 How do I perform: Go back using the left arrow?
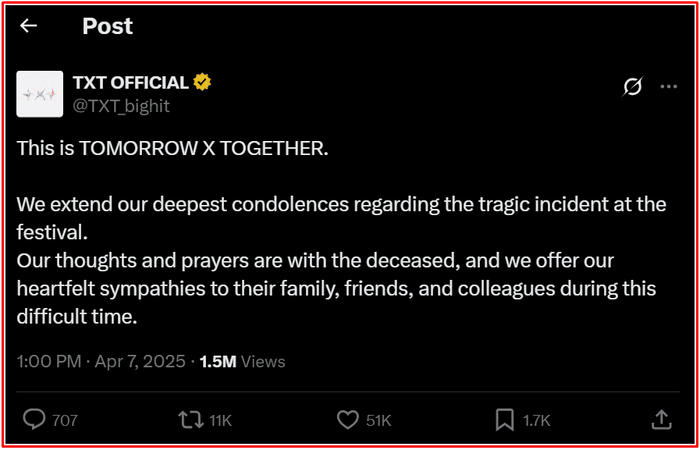(28, 26)
